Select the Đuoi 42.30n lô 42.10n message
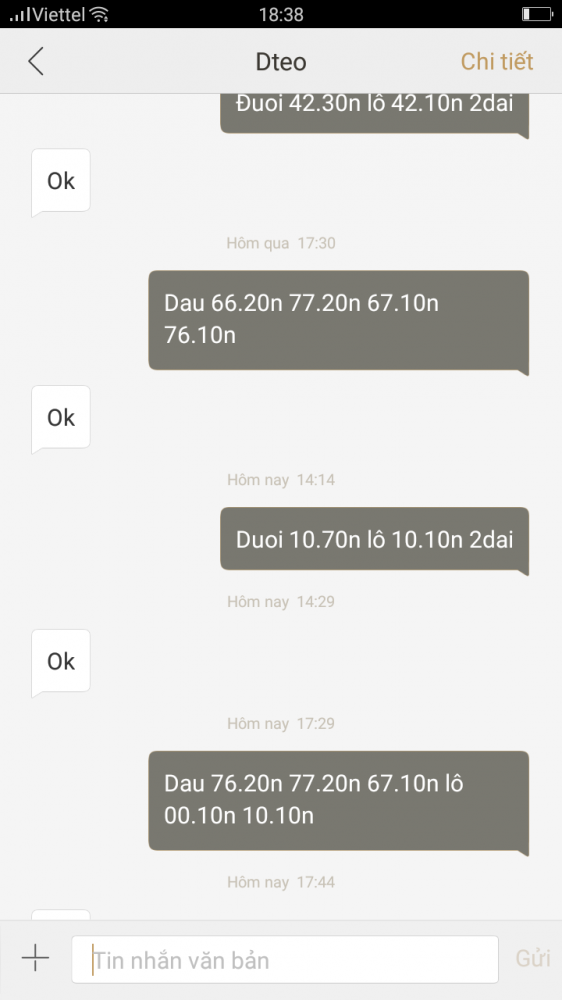Viewport: 562px width, 1000px height. [x=374, y=114]
